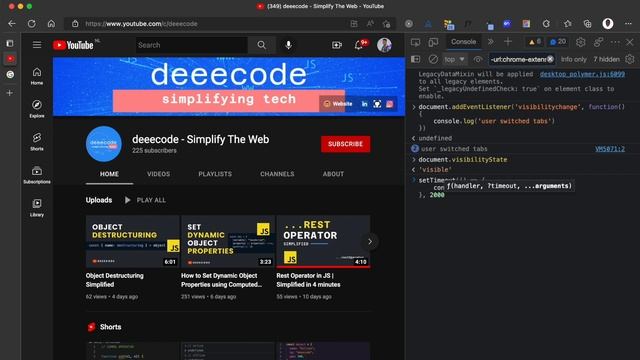Screen dimensions: 640x360
Task: Open Object Destructuring Simplified video title
Action: pyautogui.click(x=115, y=280)
